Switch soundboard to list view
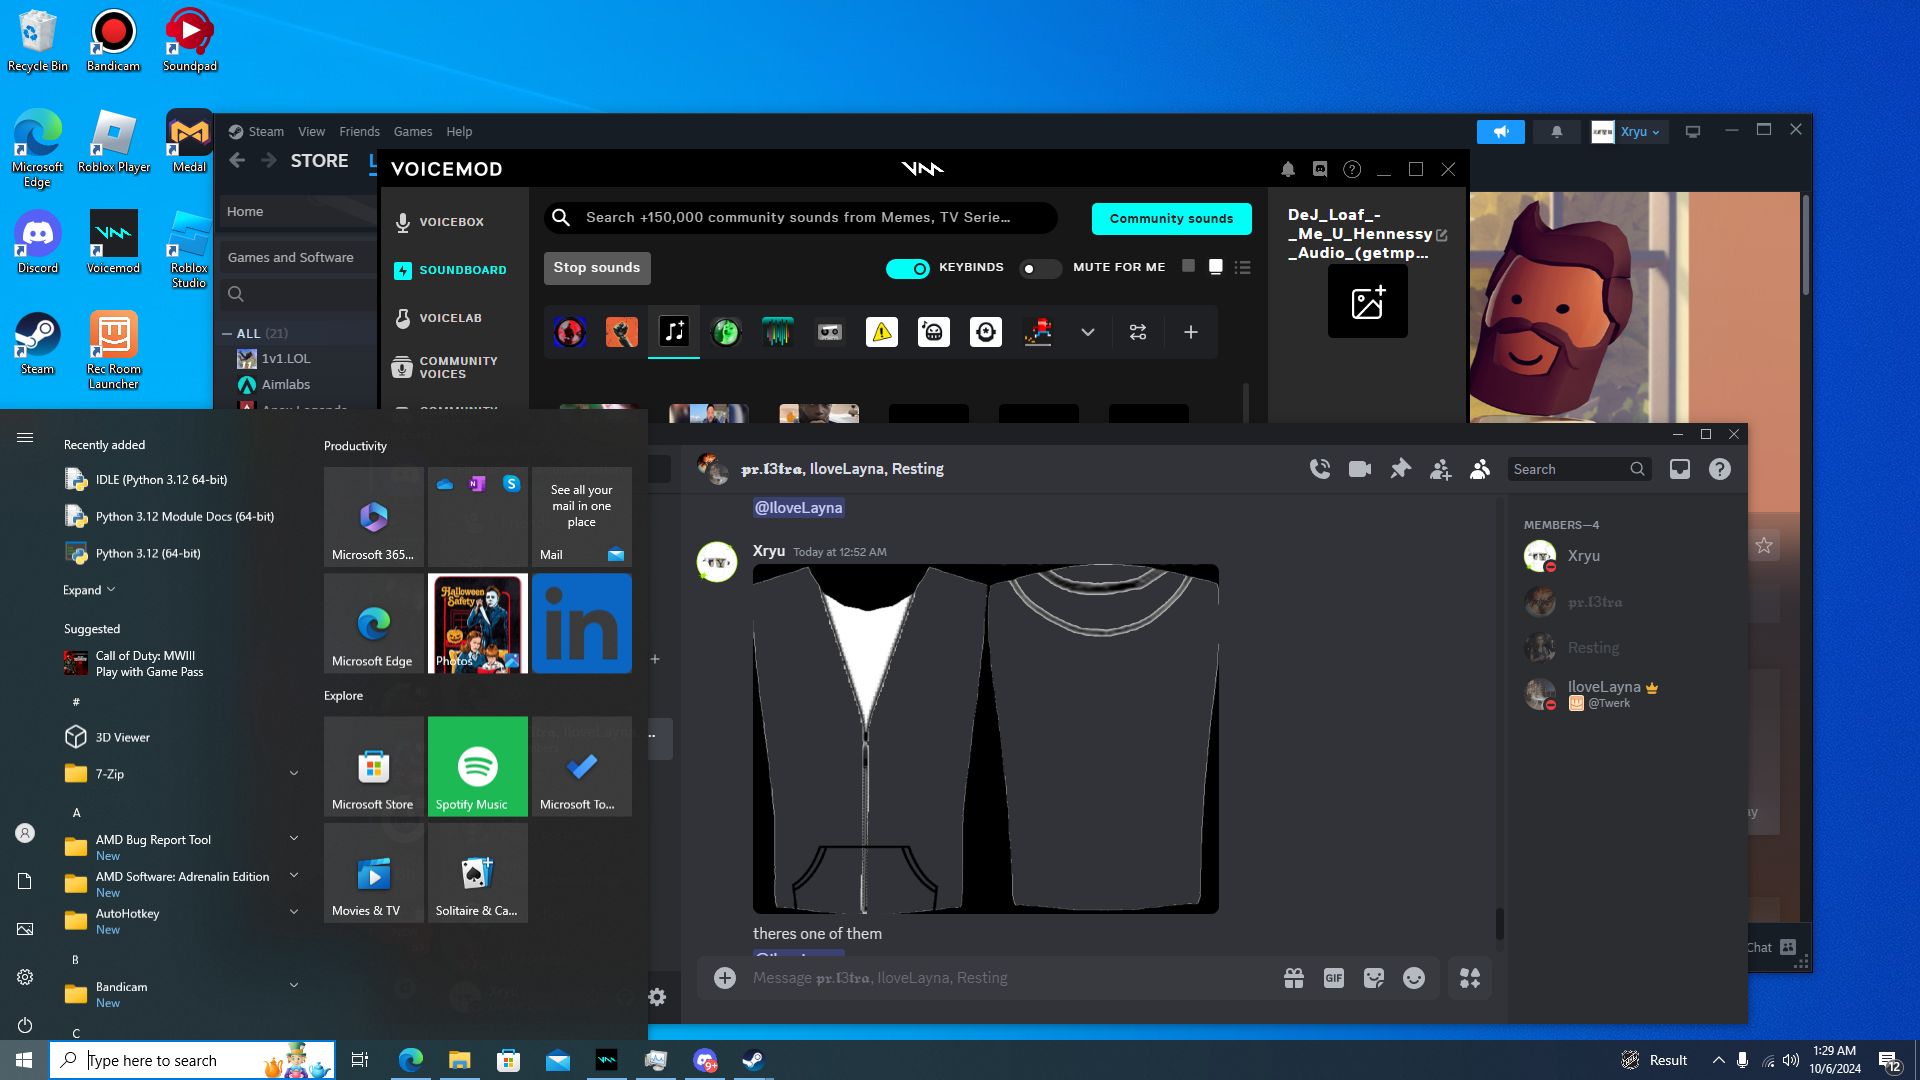The width and height of the screenshot is (1920, 1080). pyautogui.click(x=1243, y=268)
